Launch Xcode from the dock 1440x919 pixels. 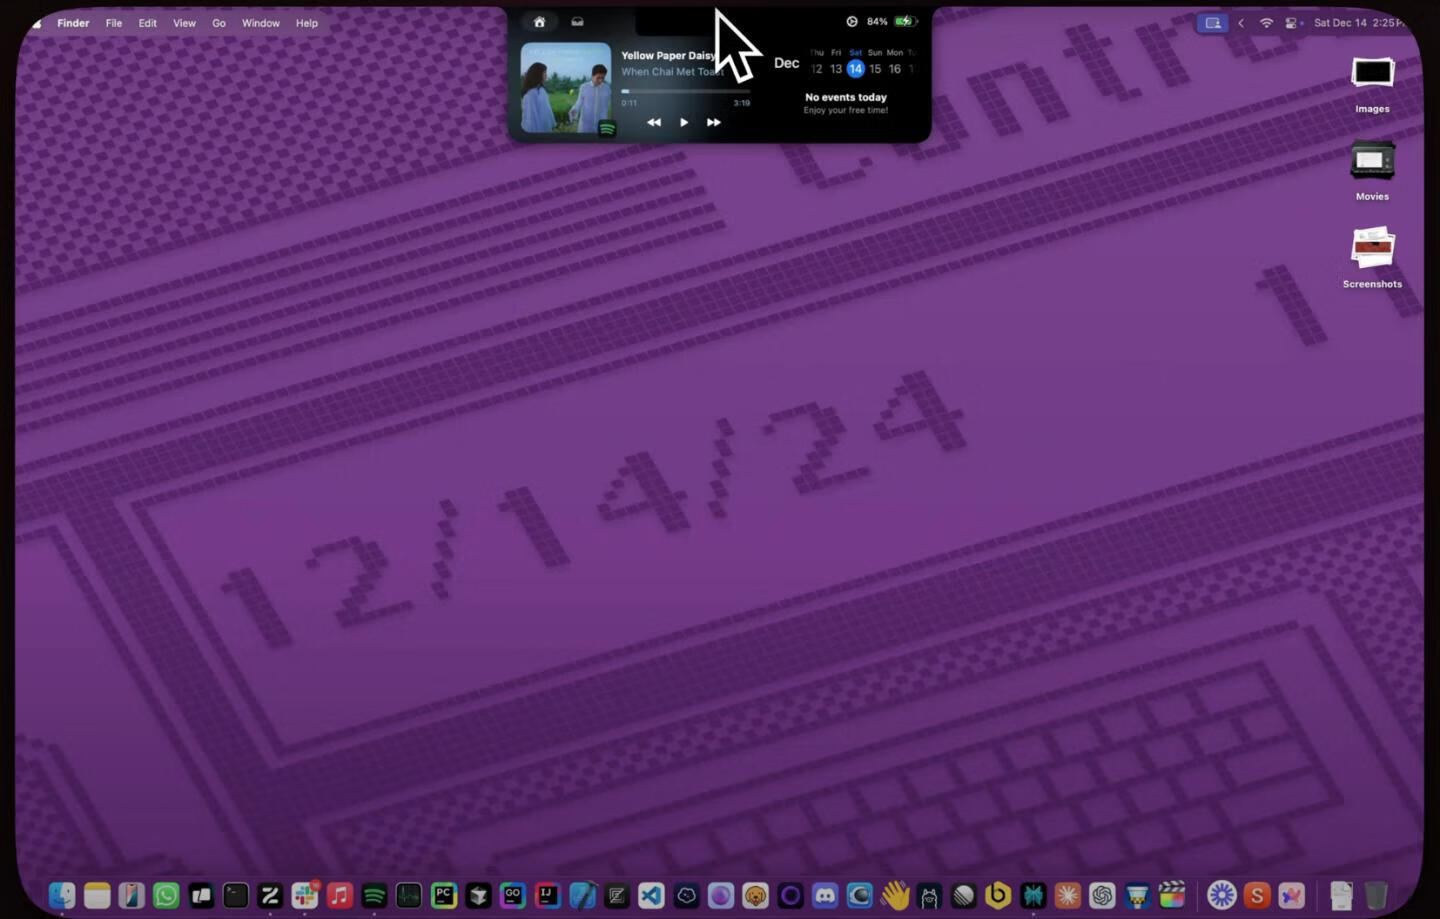582,895
